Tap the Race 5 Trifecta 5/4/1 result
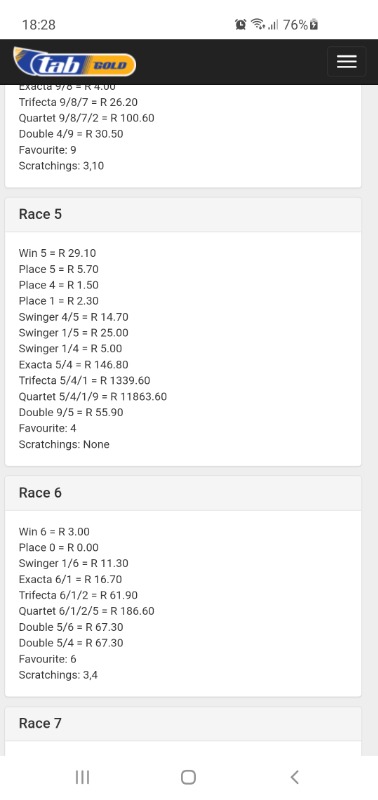Image resolution: width=378 pixels, height=800 pixels. coord(85,381)
